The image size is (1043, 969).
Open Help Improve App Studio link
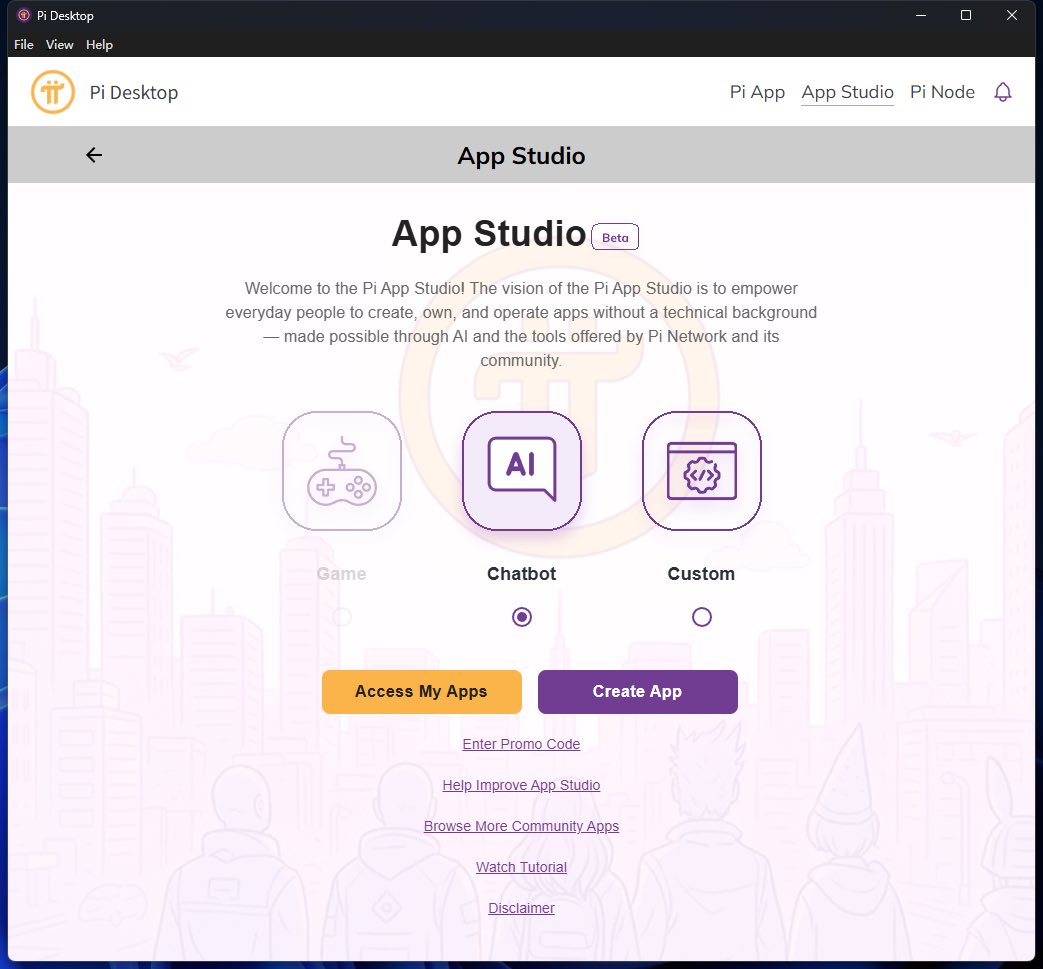[x=522, y=785]
